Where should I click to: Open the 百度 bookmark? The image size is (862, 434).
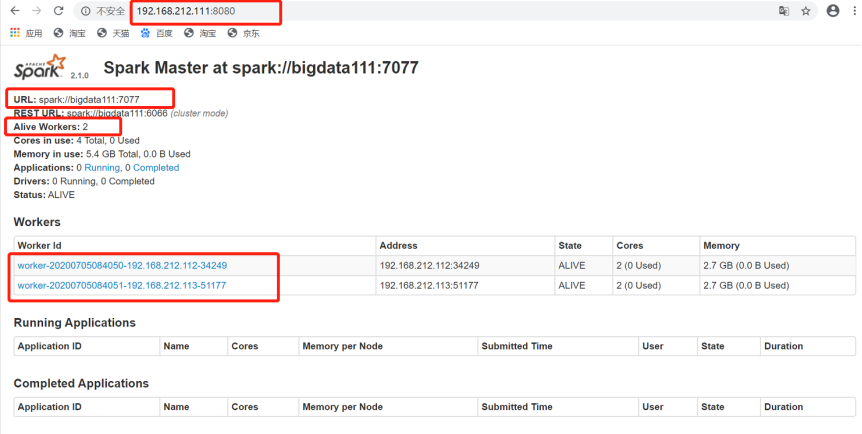coord(156,33)
